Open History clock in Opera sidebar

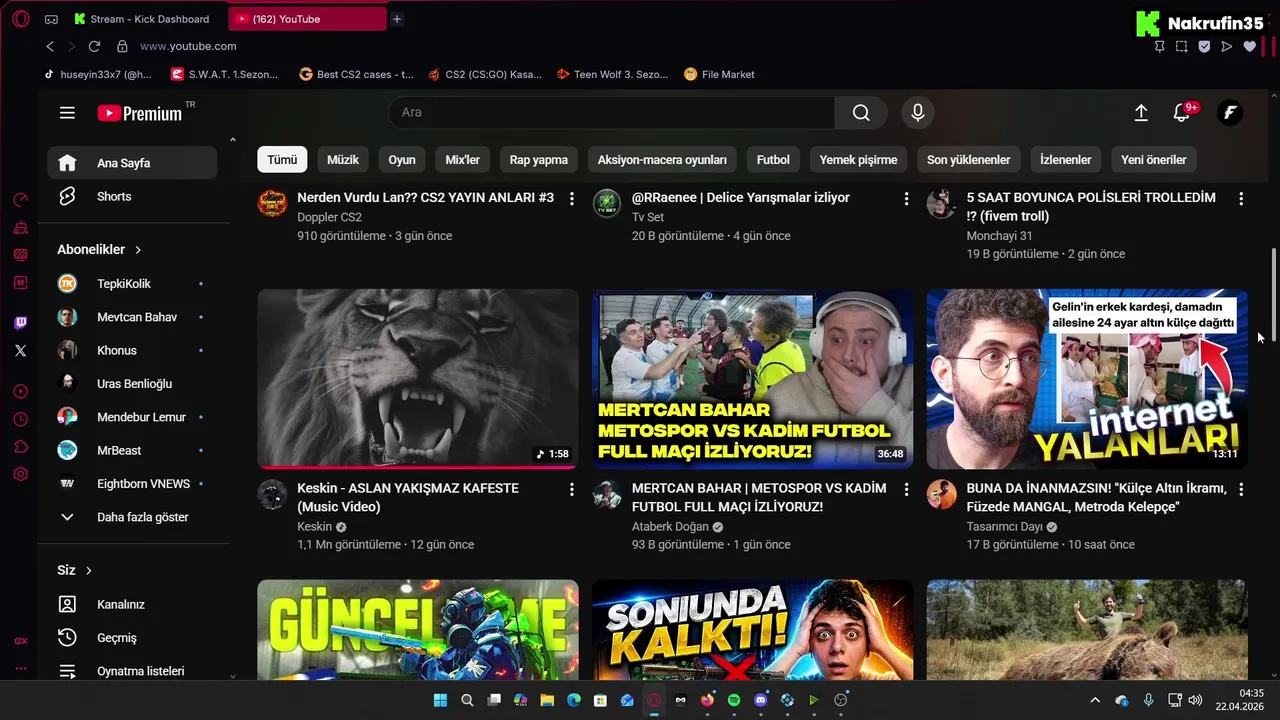coord(21,419)
